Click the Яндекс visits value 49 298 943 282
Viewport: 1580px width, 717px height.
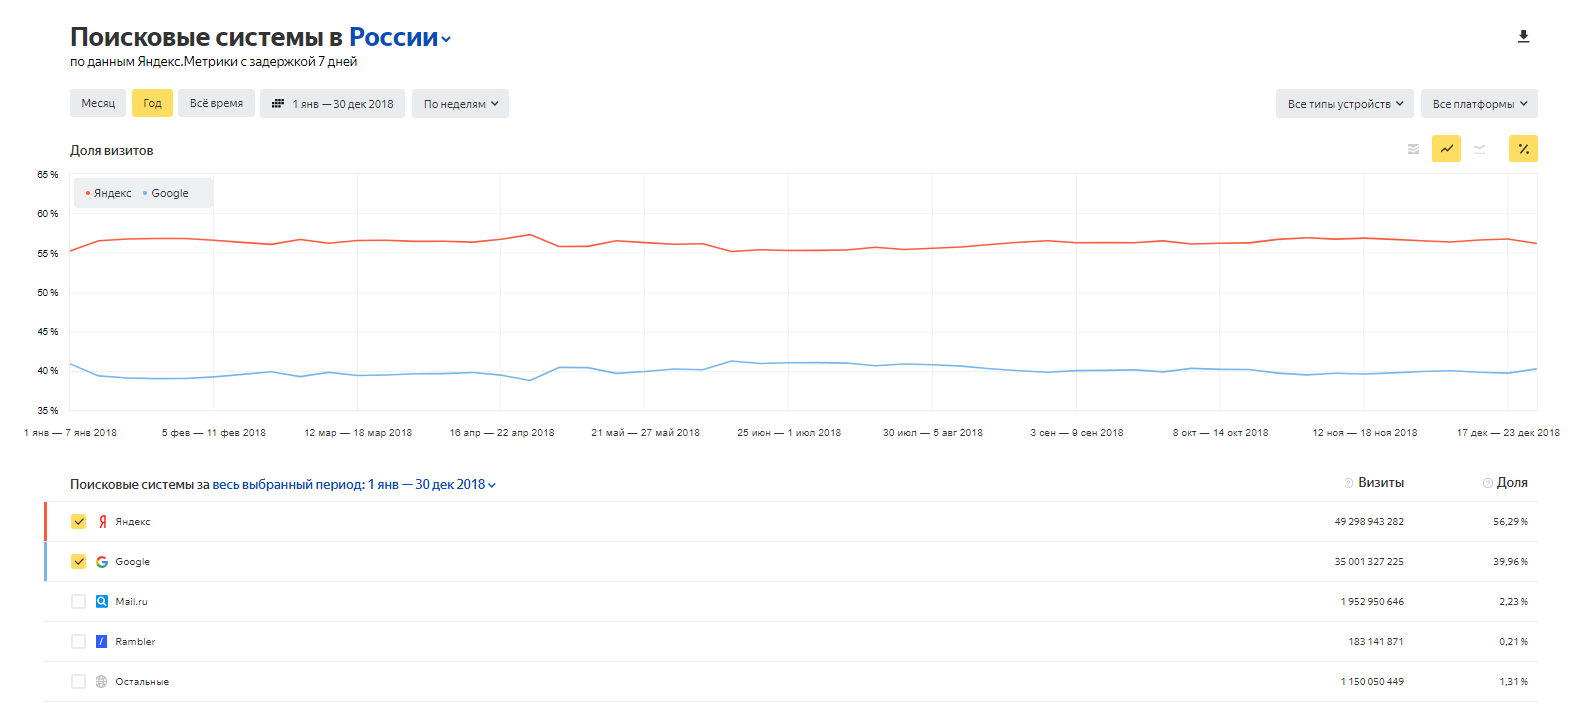coord(1369,522)
